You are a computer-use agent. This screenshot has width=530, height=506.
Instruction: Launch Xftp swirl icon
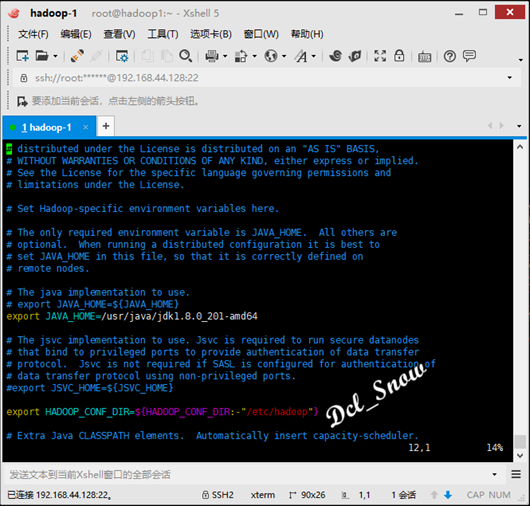(335, 56)
